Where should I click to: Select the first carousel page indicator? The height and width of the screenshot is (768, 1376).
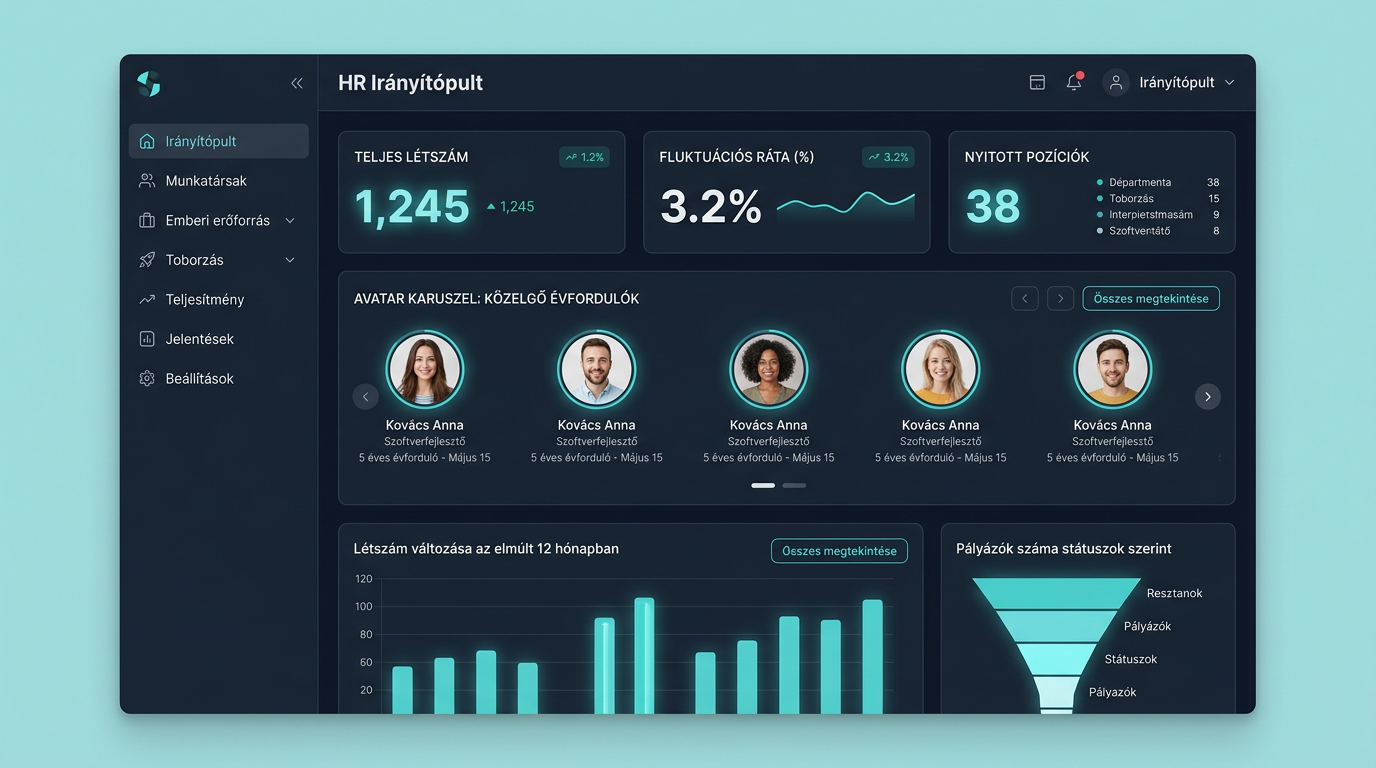coord(763,485)
